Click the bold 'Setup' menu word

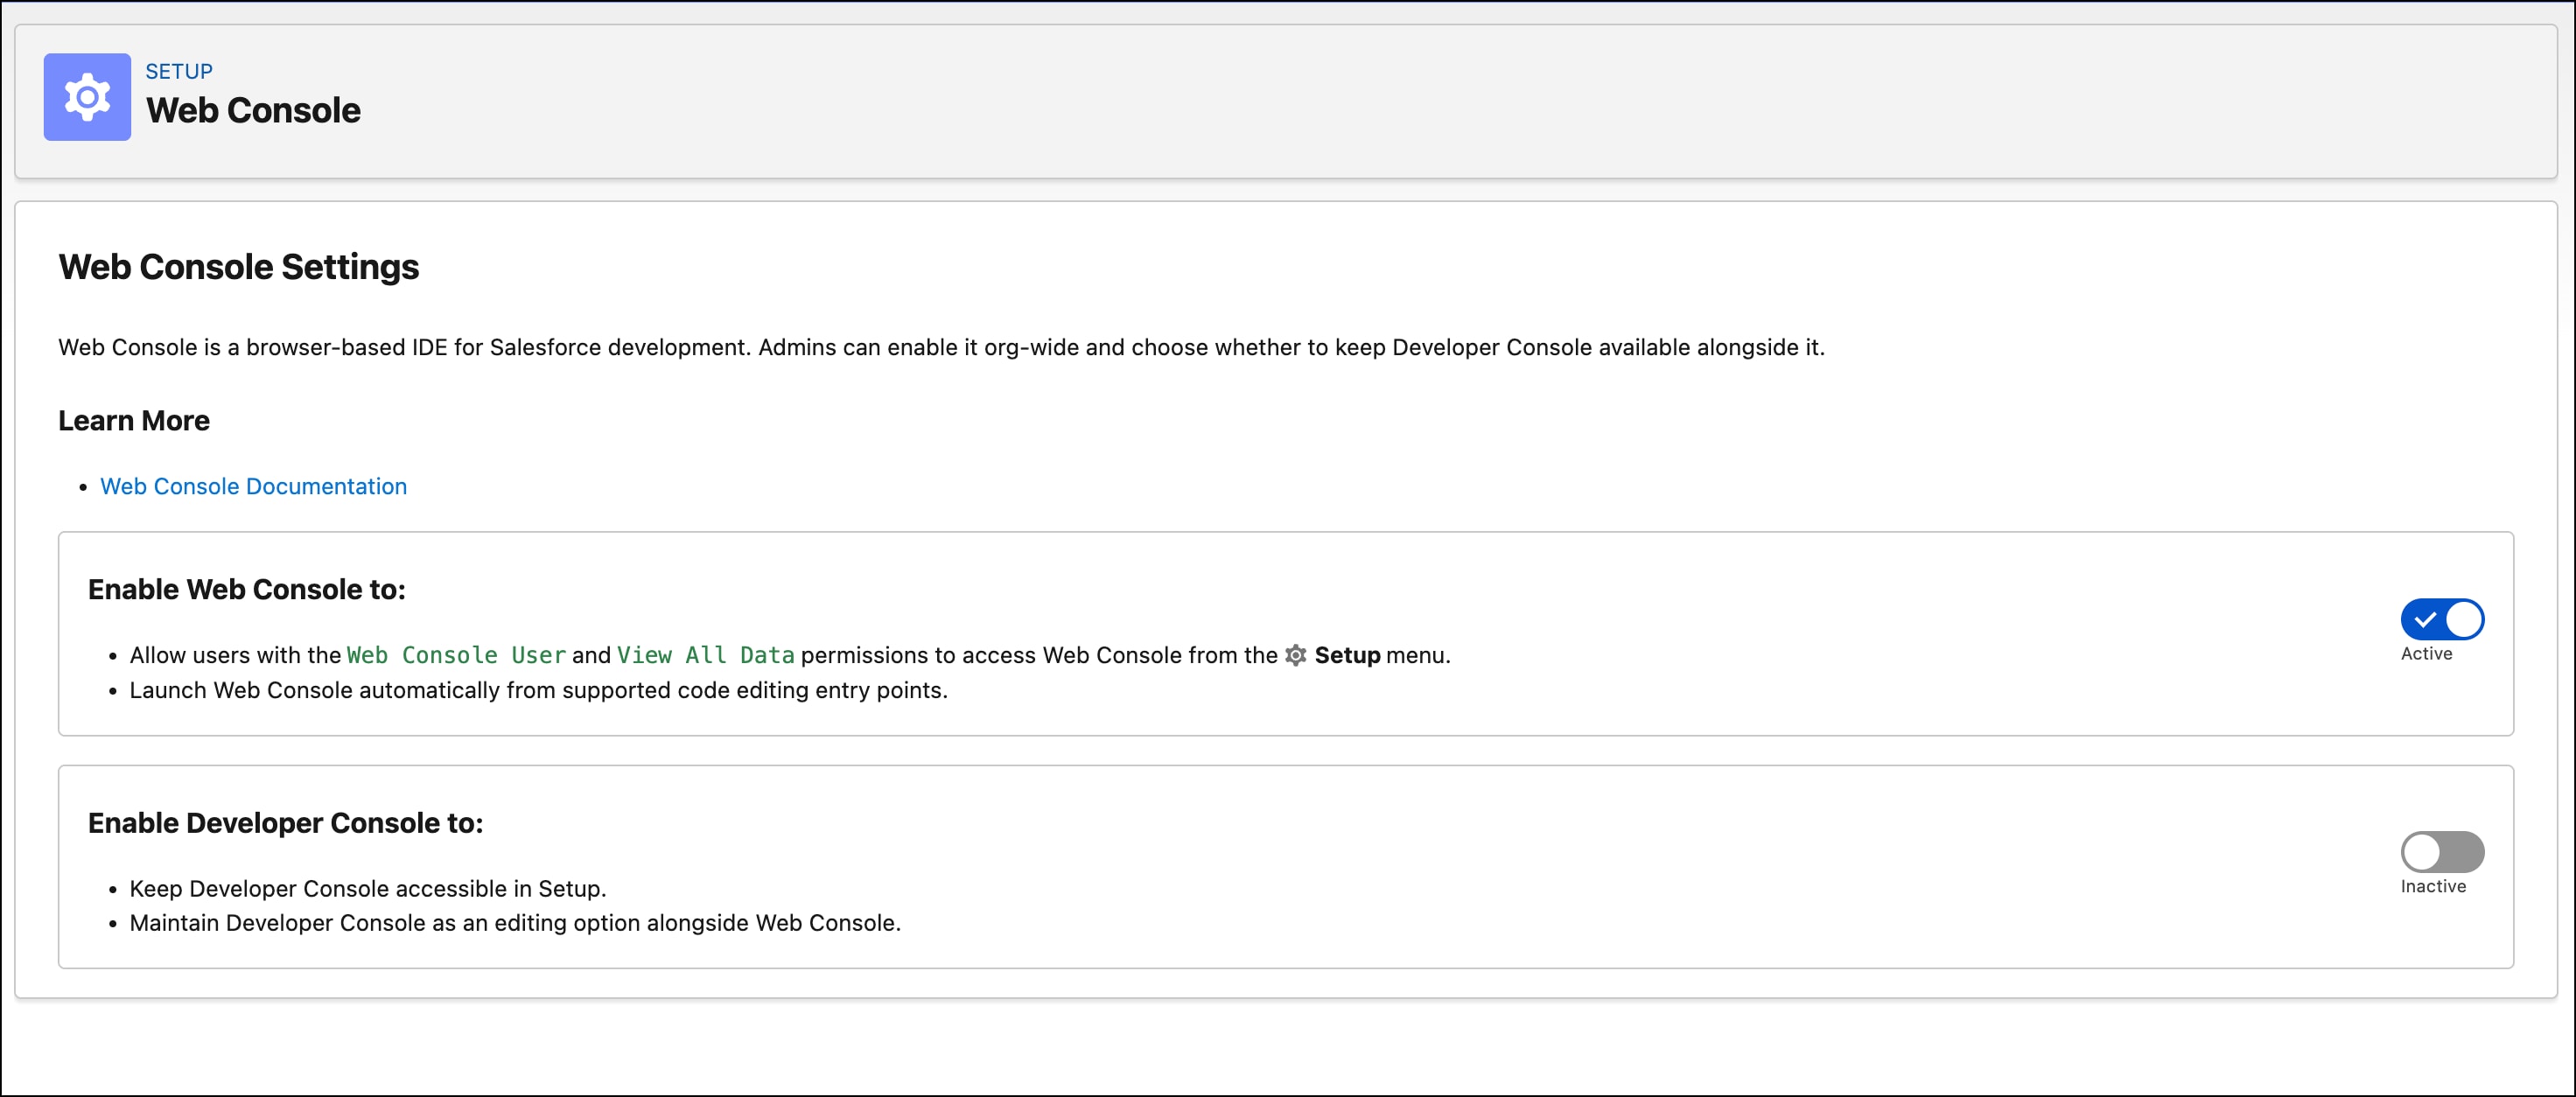pos(1347,655)
